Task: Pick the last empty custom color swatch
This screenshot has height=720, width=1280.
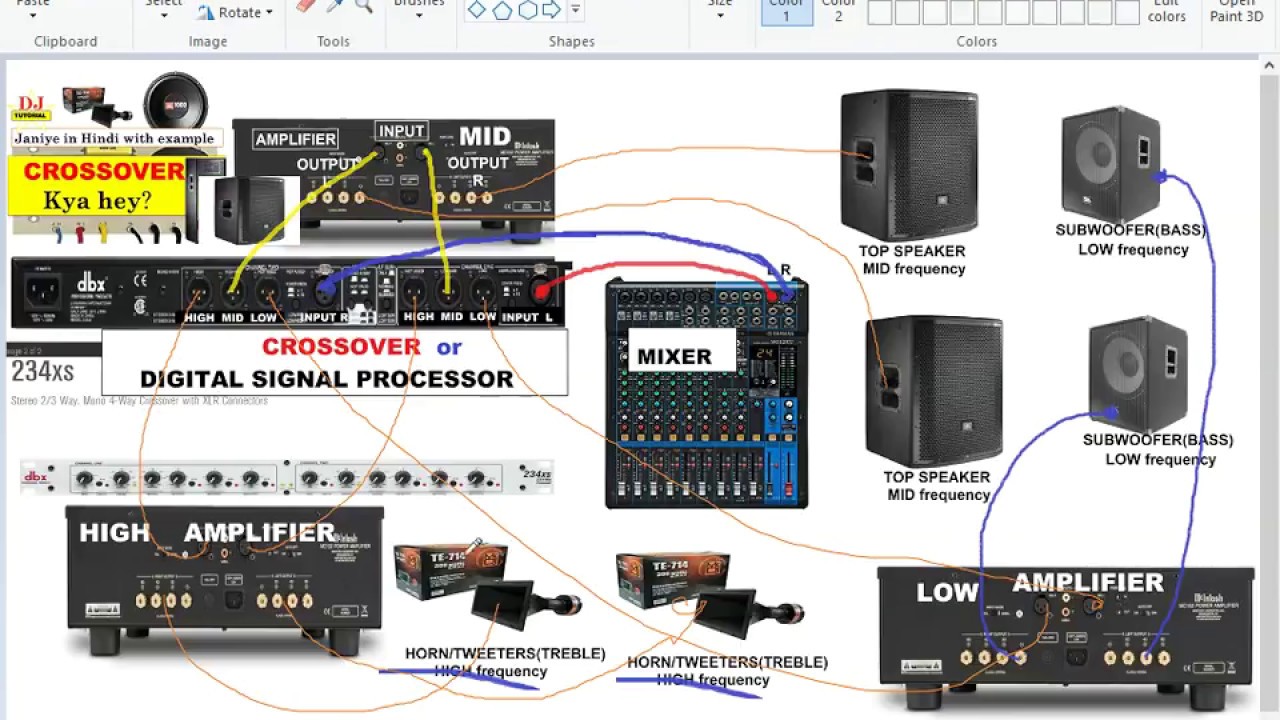Action: point(1126,12)
